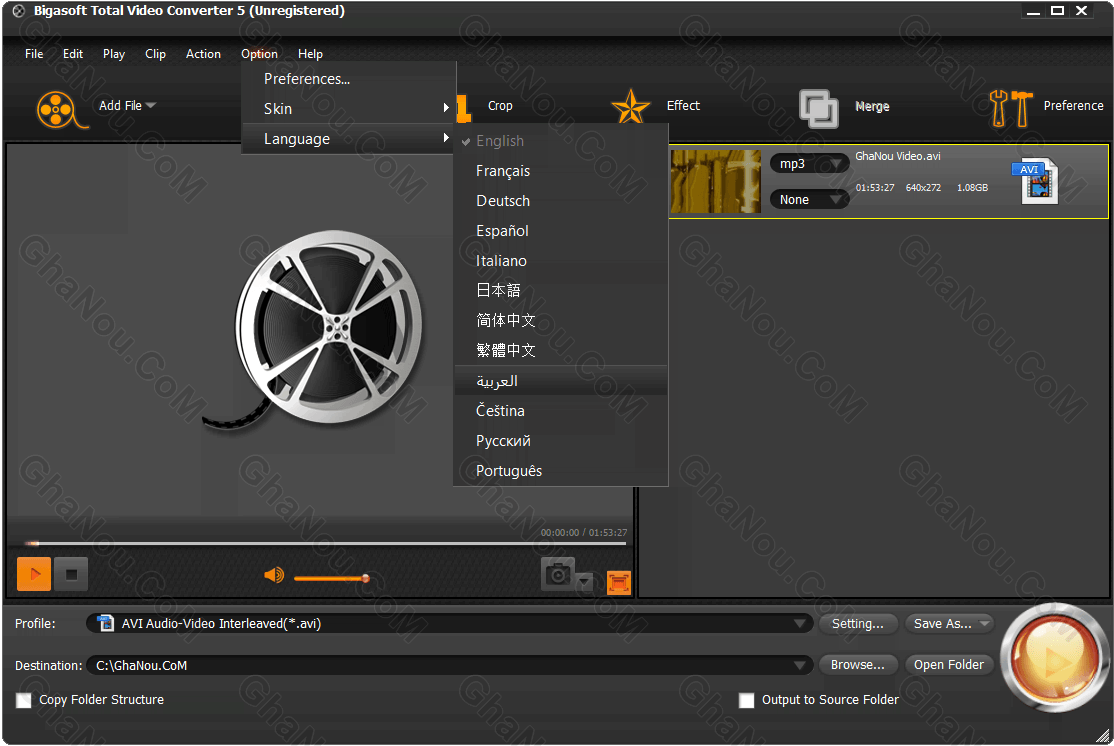Start conversion with big orange Convert button

(1055, 657)
